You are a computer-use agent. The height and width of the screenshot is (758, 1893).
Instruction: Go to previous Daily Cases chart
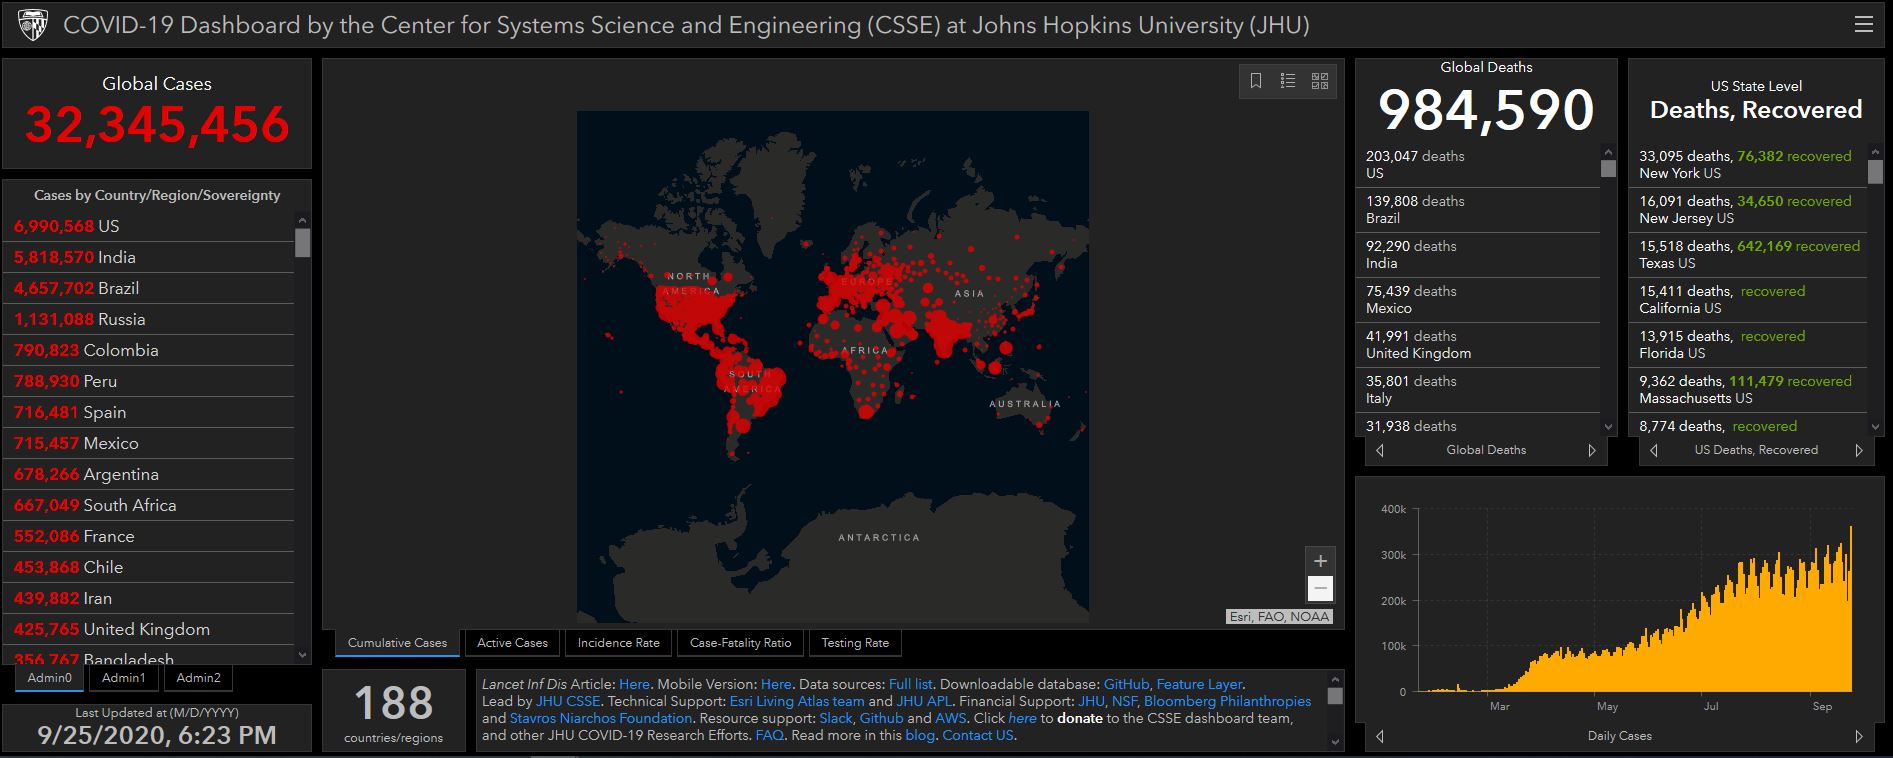coord(1380,736)
